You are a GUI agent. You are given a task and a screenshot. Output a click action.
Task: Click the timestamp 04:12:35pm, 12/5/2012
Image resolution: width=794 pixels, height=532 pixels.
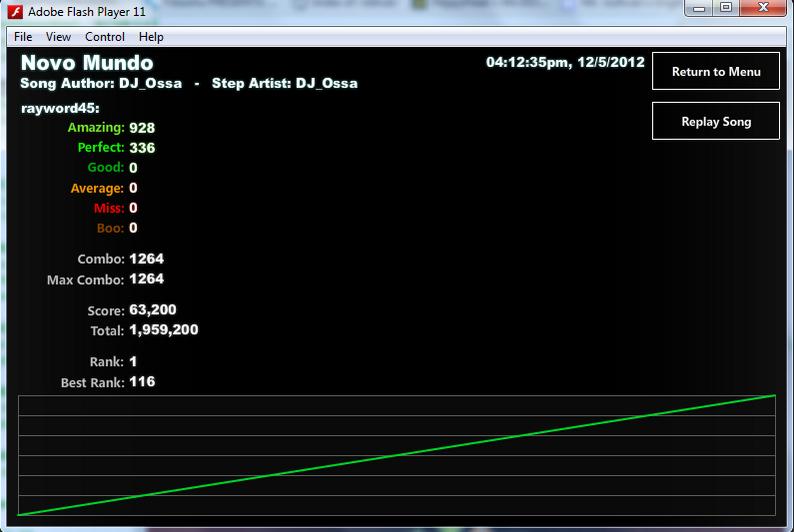click(565, 62)
